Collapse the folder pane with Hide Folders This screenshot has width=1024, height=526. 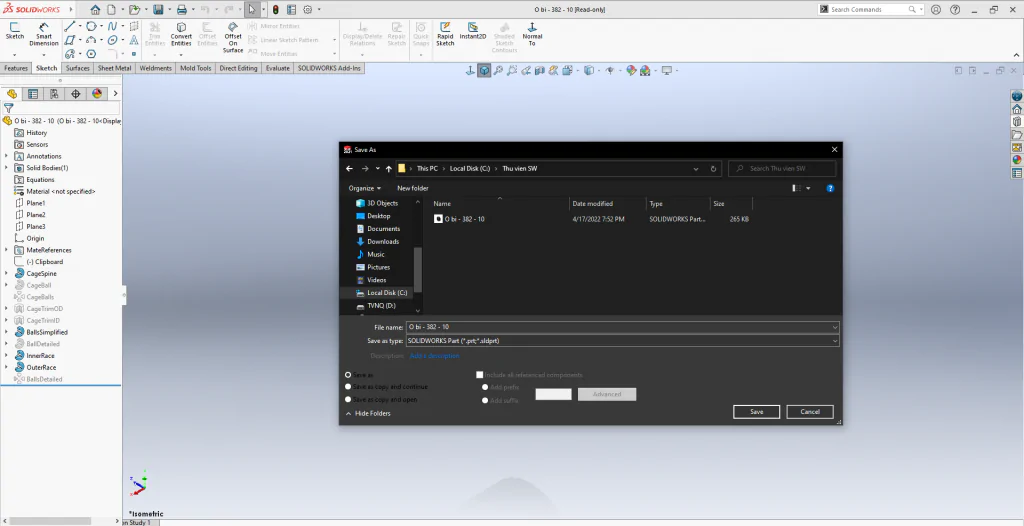(x=368, y=414)
